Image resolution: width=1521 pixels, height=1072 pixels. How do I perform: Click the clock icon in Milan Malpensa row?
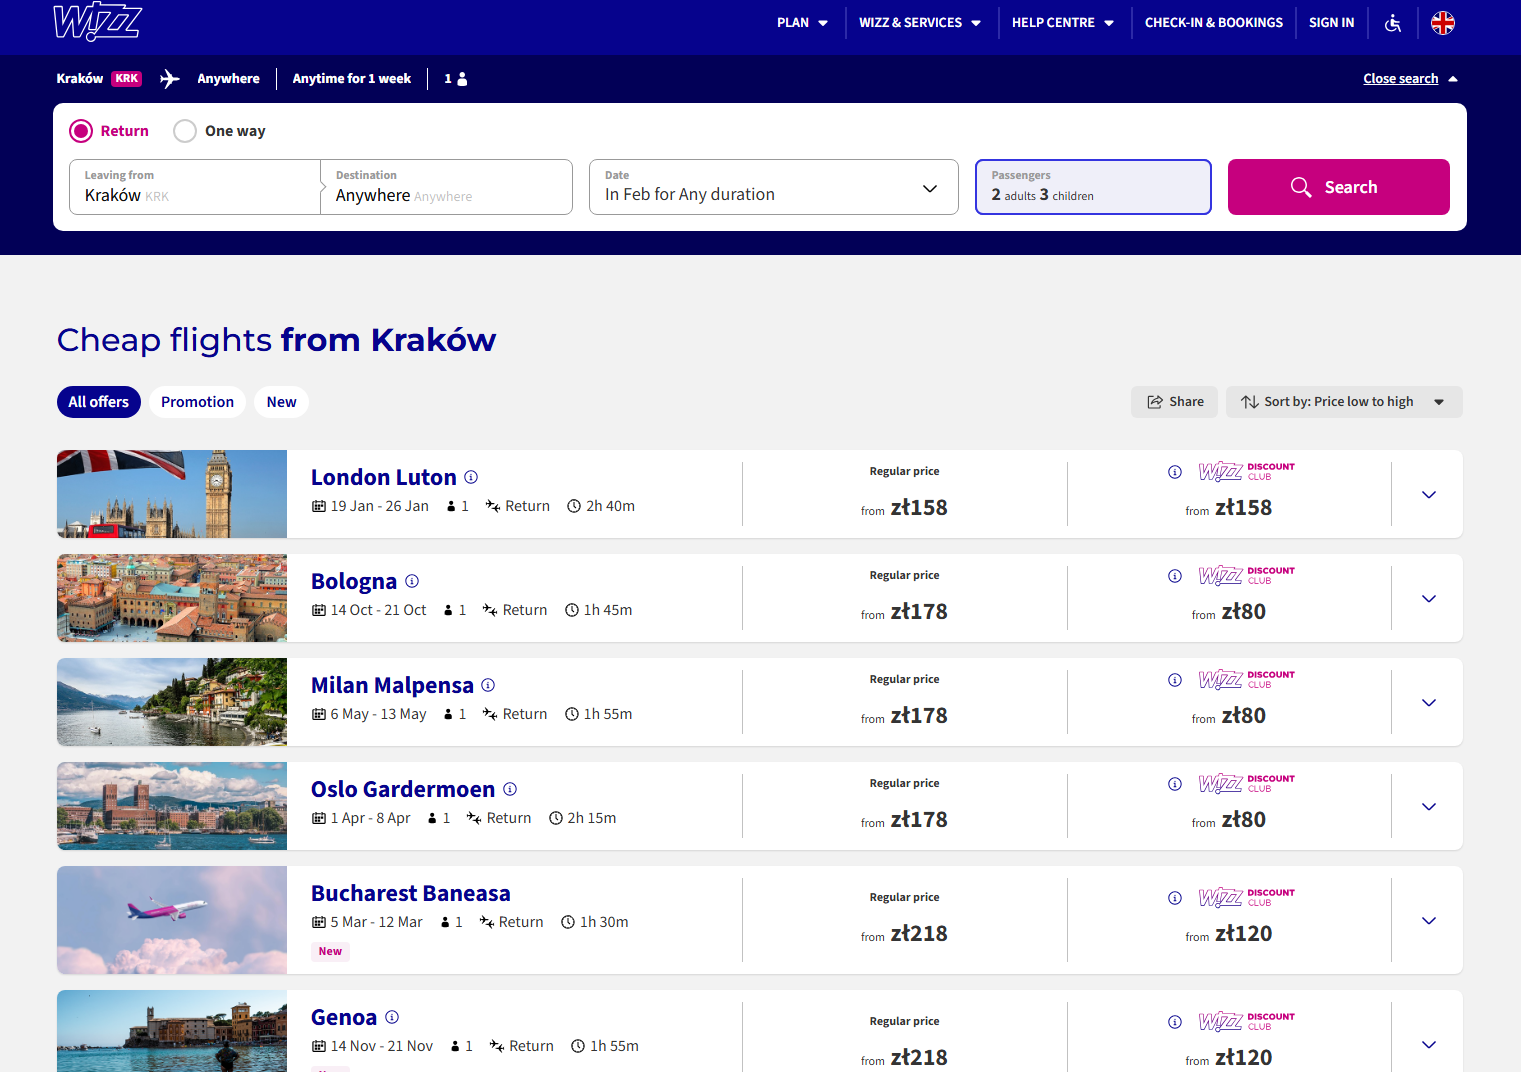point(572,714)
